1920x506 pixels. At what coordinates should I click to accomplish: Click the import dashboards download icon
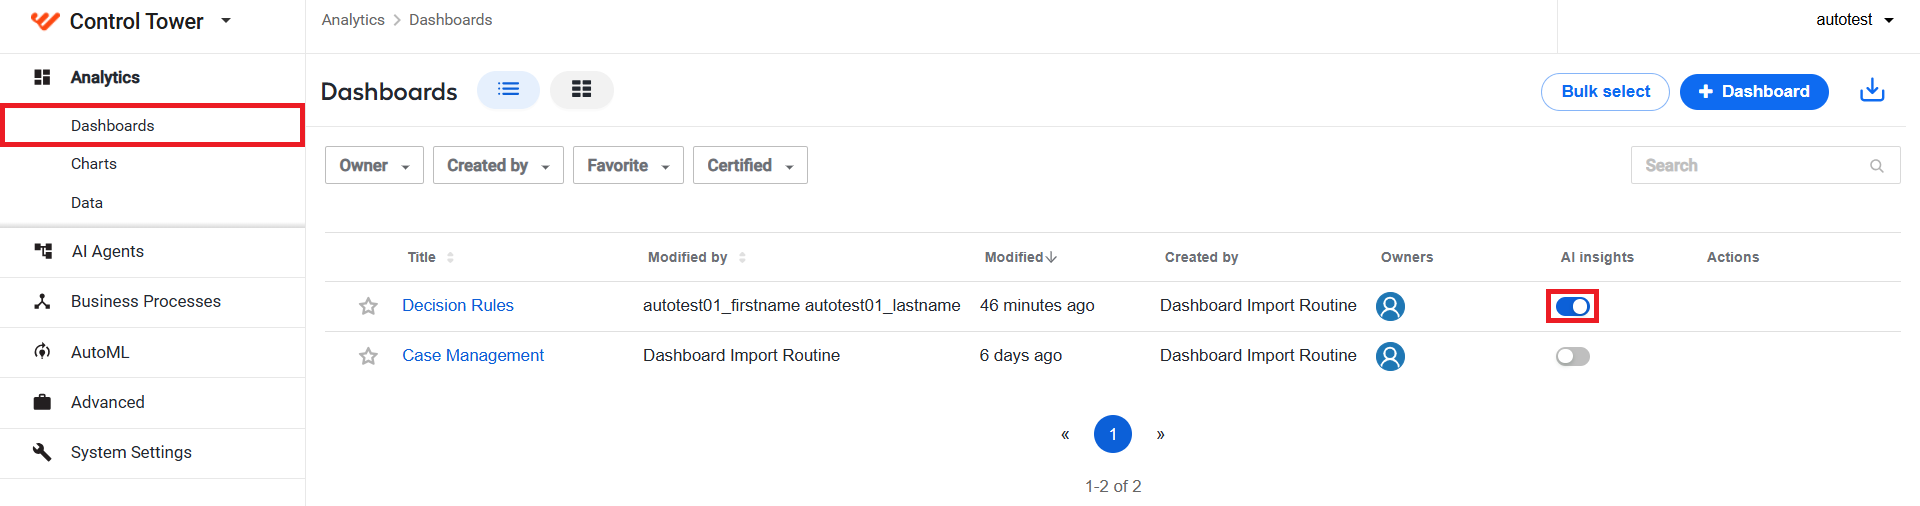1872,91
